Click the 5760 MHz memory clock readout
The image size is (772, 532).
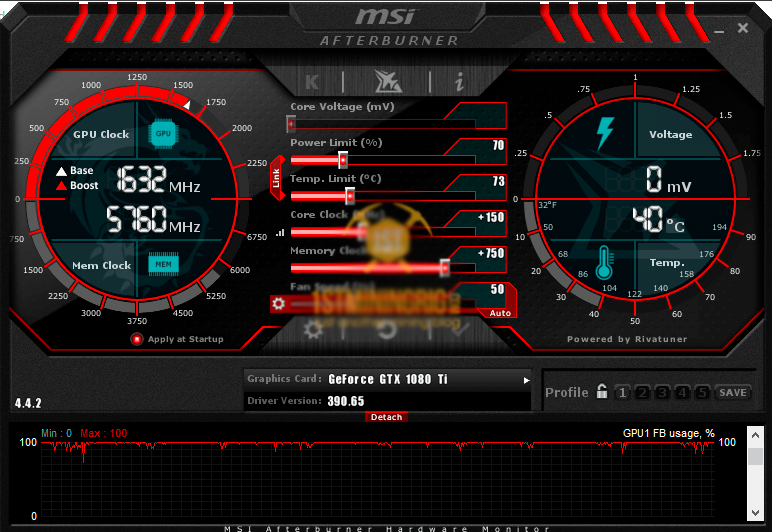click(x=154, y=219)
